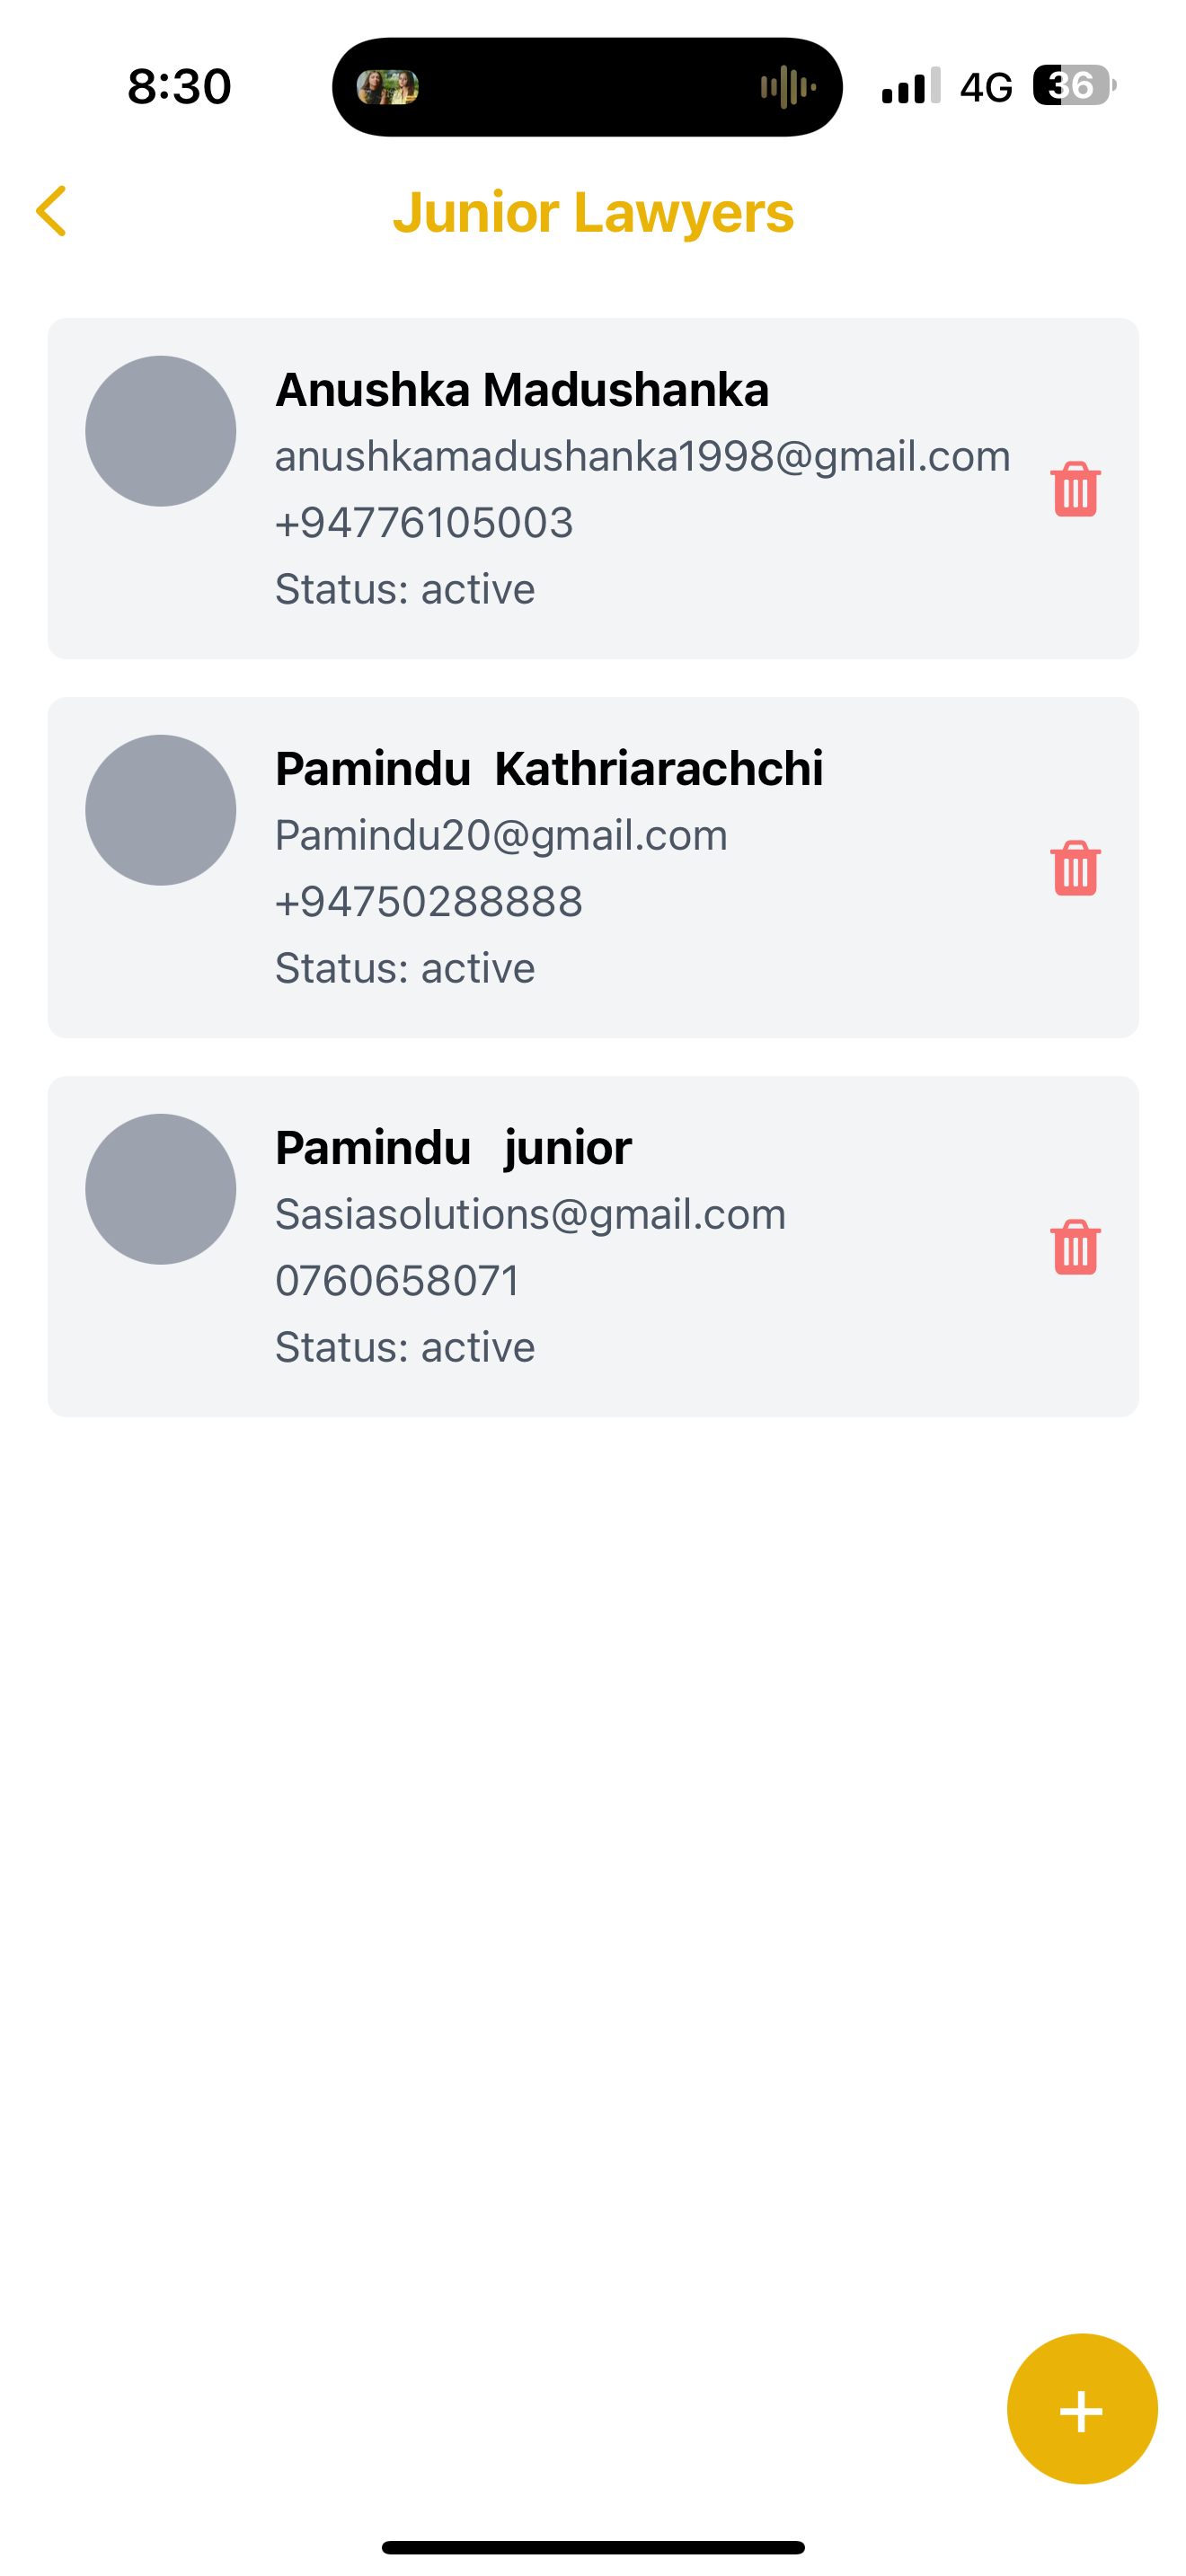The width and height of the screenshot is (1186, 2576).
Task: Open Pamindu Kathriarachchi's avatar placeholder
Action: pos(161,810)
